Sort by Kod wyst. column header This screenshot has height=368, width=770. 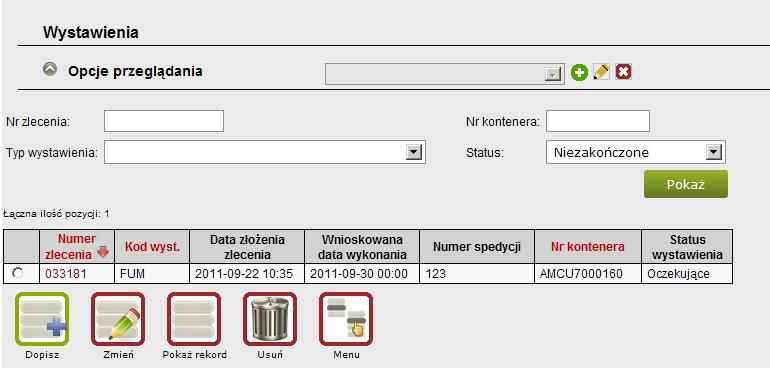(152, 247)
